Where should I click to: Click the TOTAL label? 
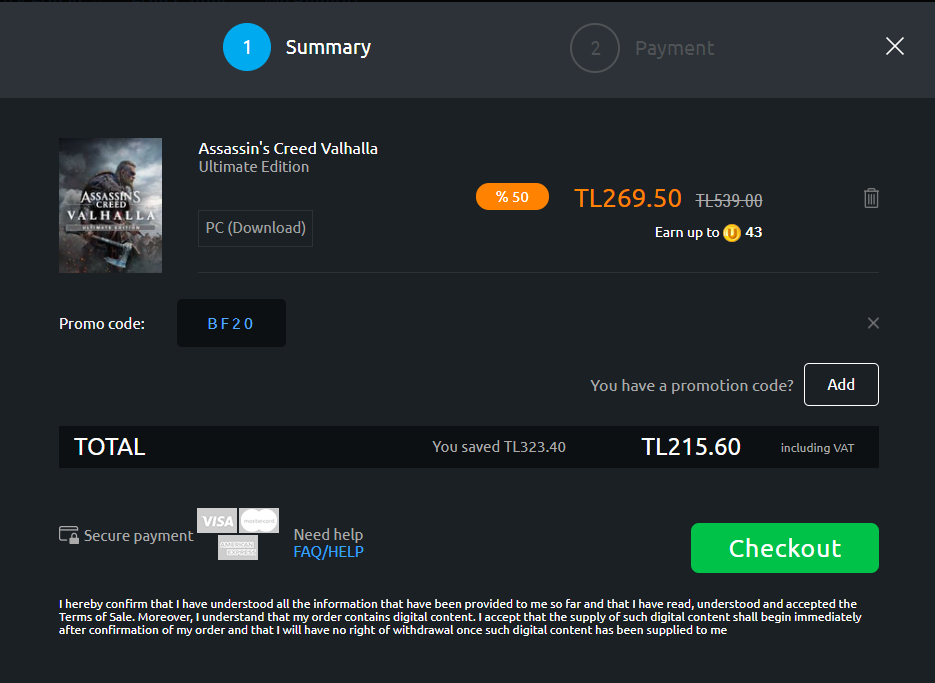click(x=110, y=447)
